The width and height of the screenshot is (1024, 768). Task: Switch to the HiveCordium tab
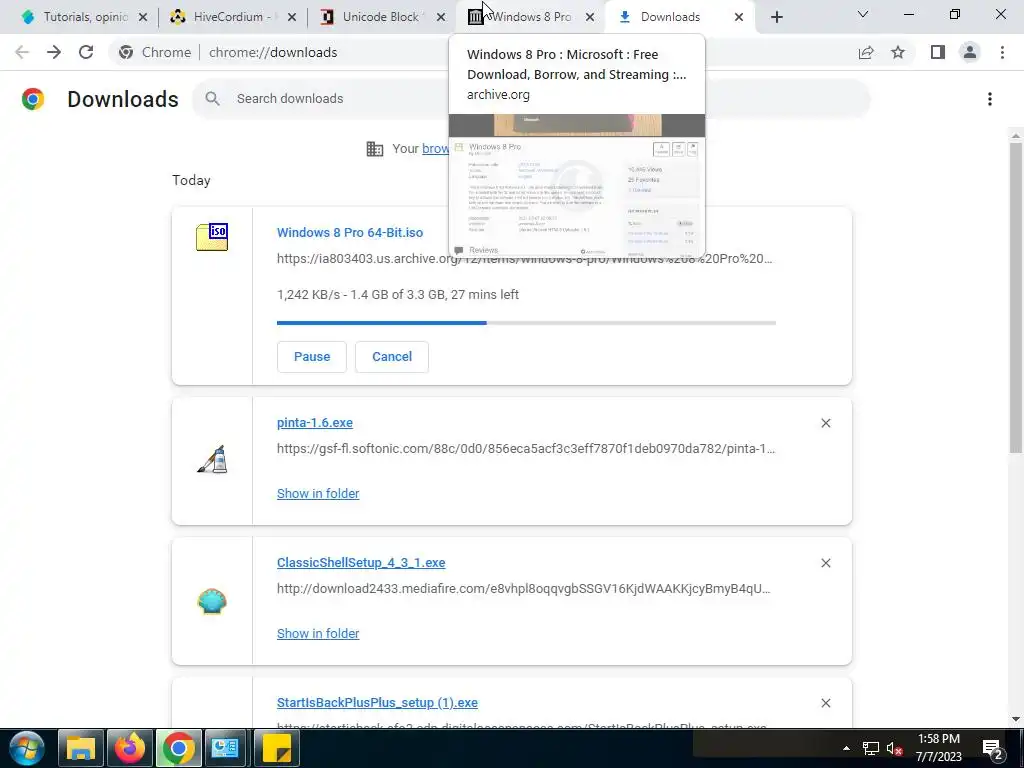point(232,17)
